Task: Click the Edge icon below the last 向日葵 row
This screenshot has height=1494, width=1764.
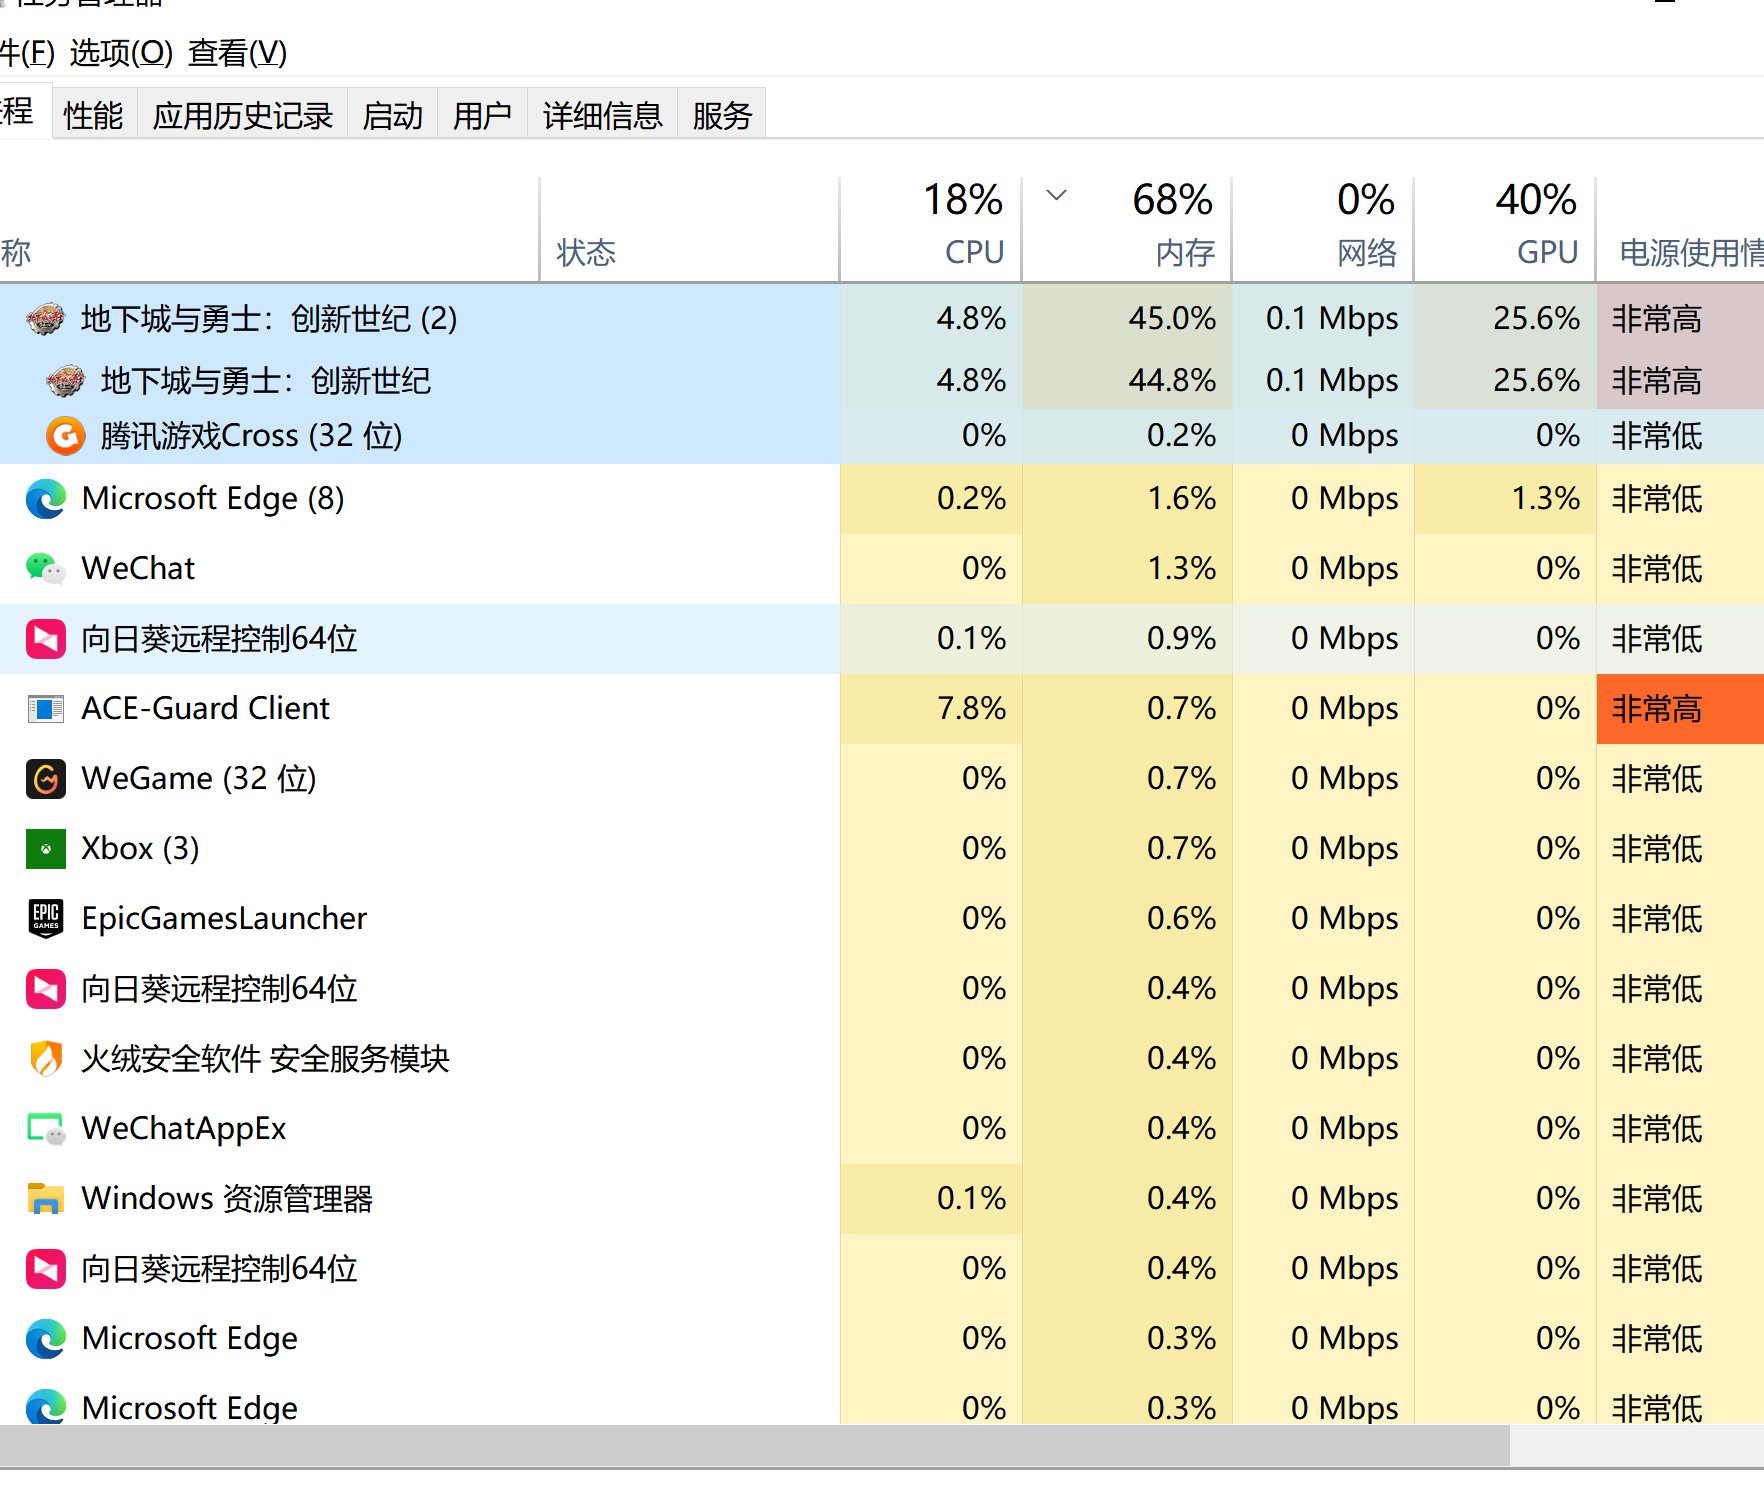Action: [x=45, y=1338]
